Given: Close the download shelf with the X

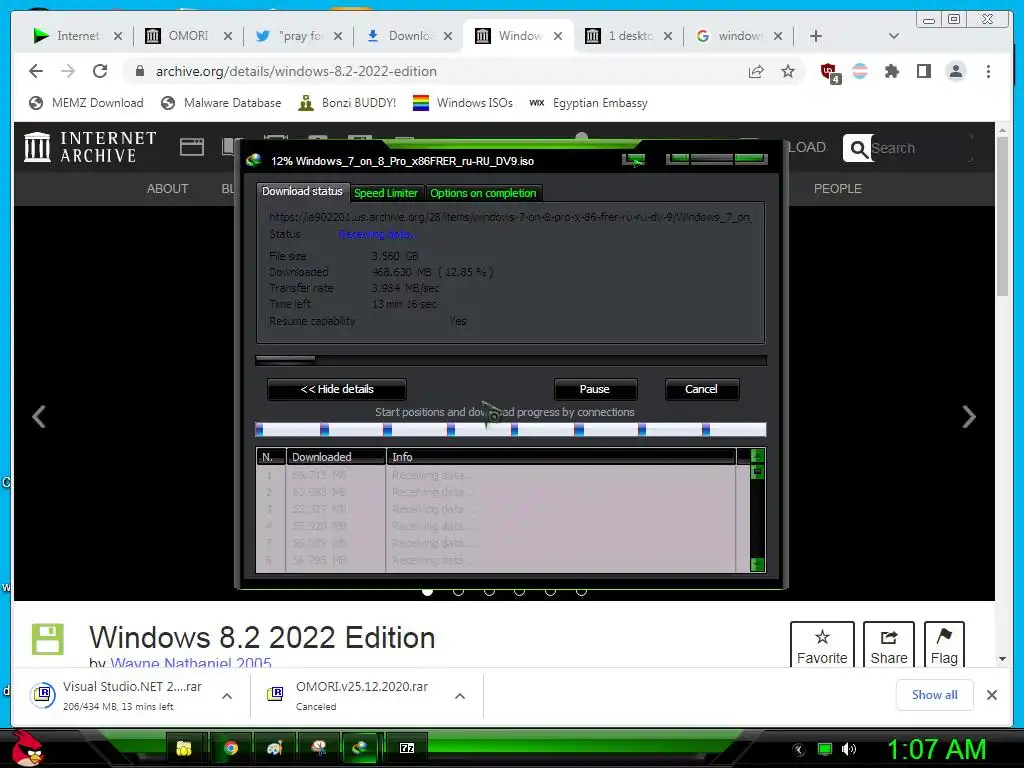Looking at the screenshot, I should [991, 695].
